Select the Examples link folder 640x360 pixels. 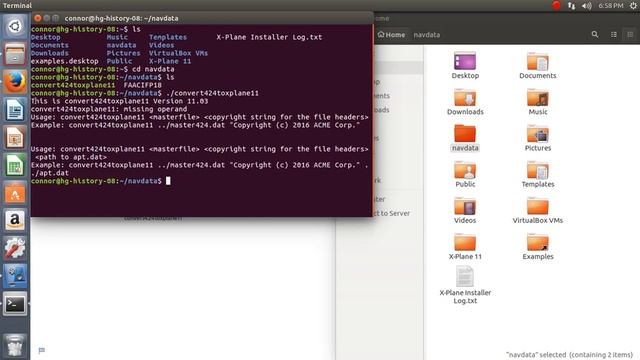(538, 247)
